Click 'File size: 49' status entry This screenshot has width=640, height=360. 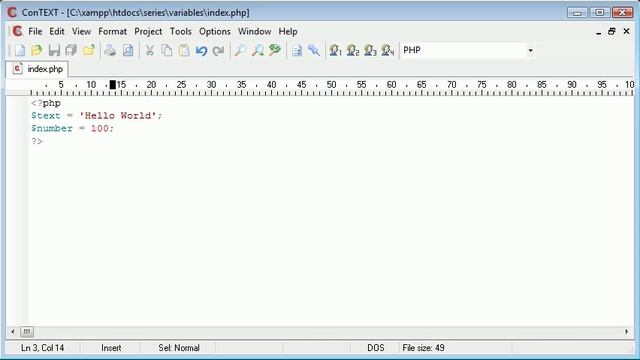pyautogui.click(x=423, y=348)
